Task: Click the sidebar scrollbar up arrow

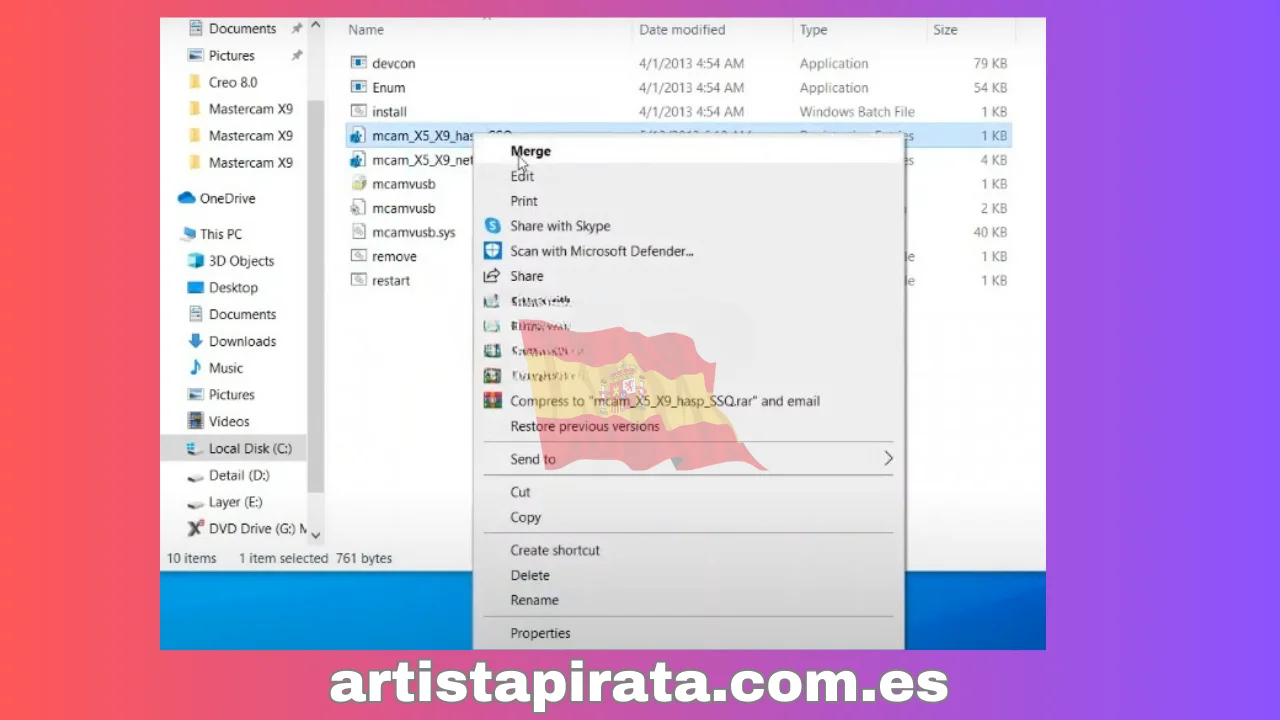Action: pos(316,25)
